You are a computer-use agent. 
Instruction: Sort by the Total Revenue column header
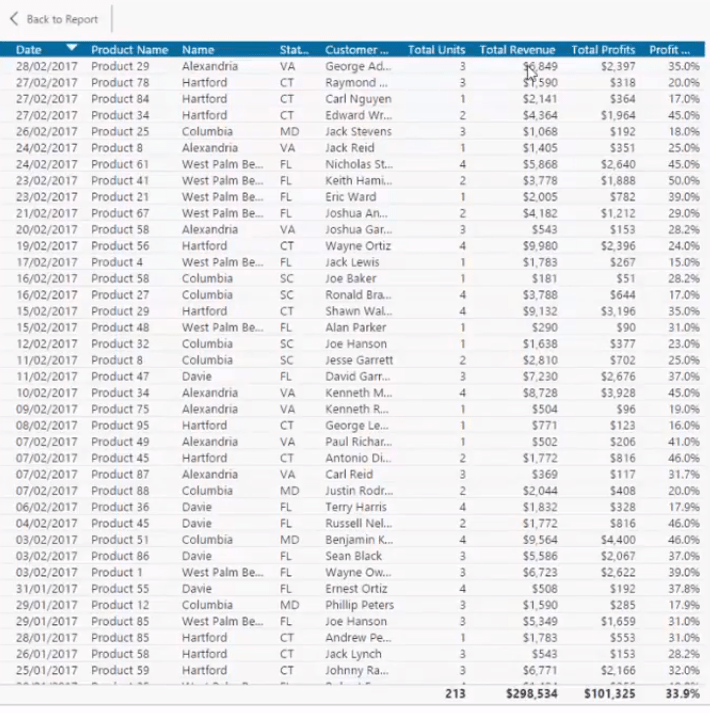[518, 50]
